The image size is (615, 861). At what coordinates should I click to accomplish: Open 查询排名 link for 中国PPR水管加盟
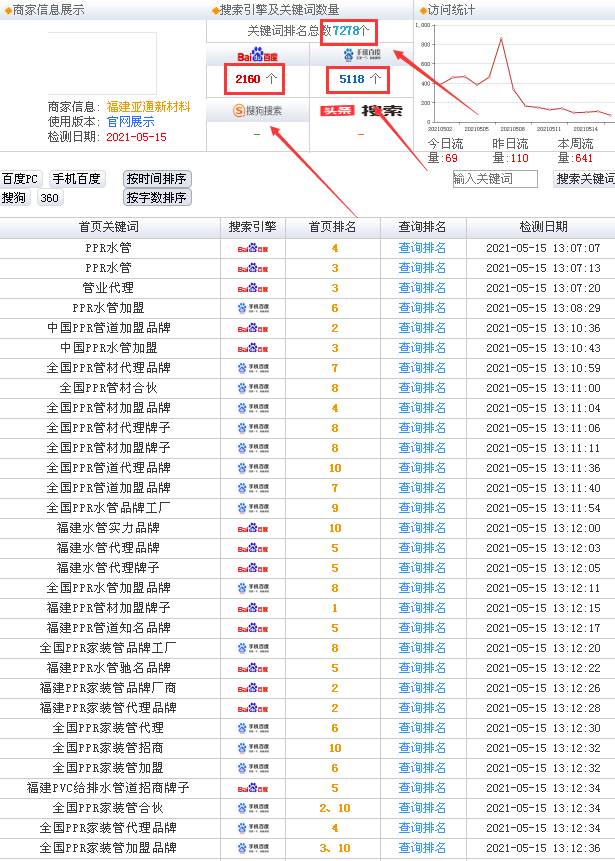pyautogui.click(x=422, y=348)
